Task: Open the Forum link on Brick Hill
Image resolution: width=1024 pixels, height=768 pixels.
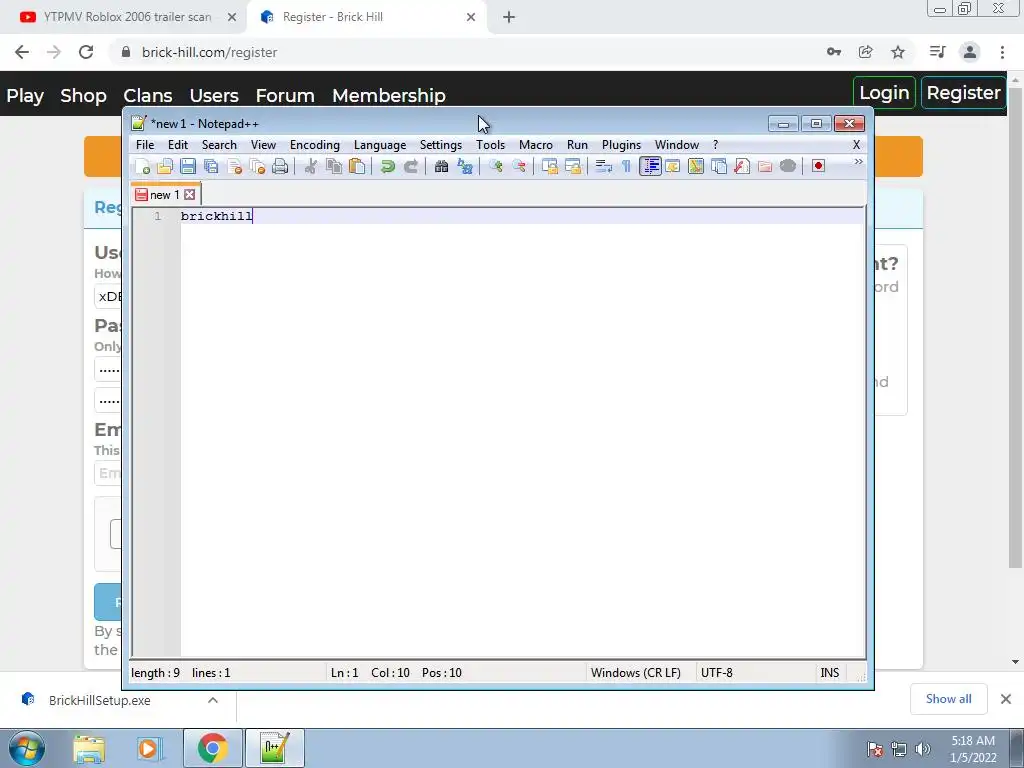Action: point(285,95)
